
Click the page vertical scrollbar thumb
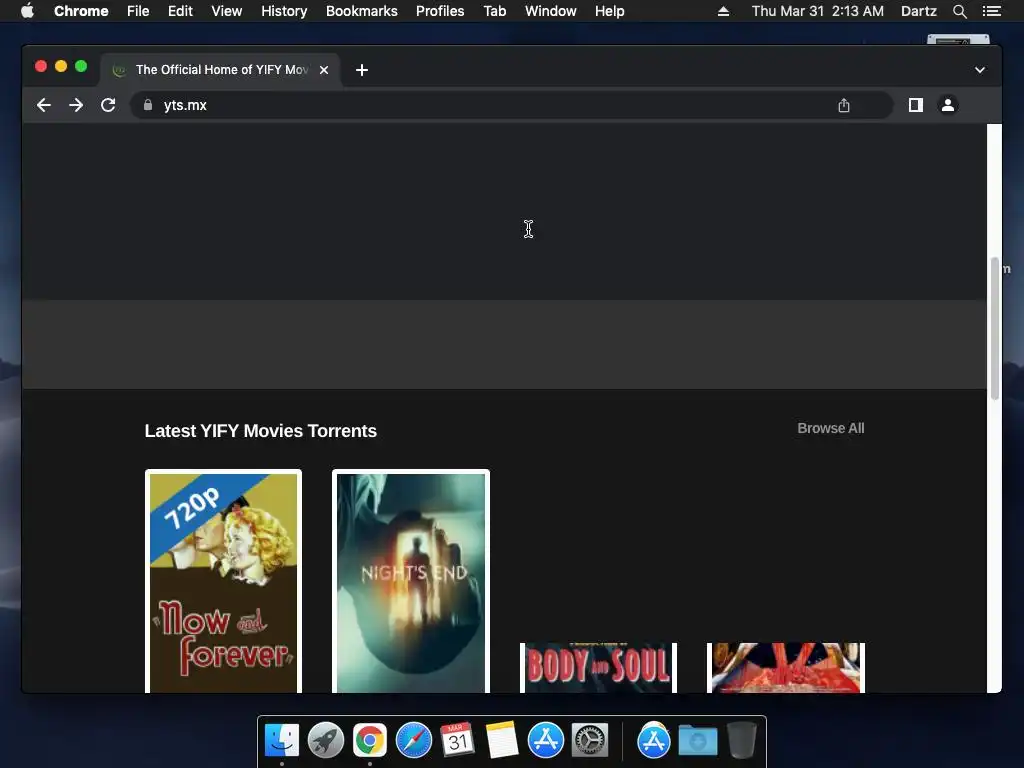(995, 328)
